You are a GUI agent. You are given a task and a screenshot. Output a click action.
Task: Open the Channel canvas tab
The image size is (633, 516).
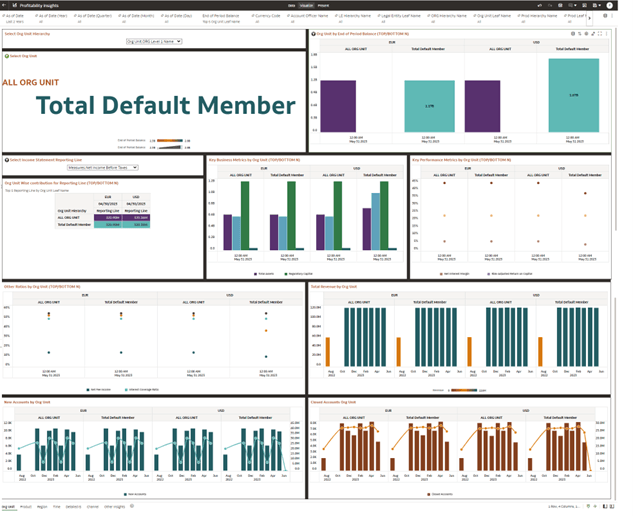coord(92,506)
